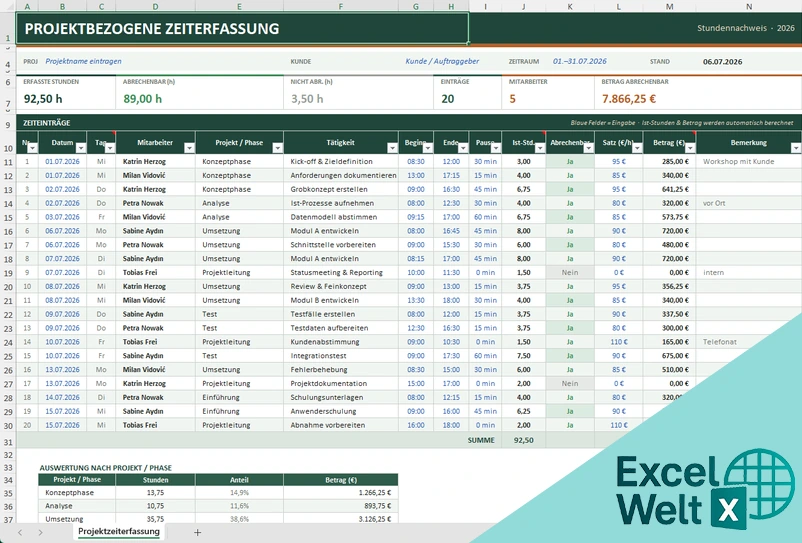This screenshot has height=543, width=802.
Task: Select column header D
Action: (x=155, y=6)
